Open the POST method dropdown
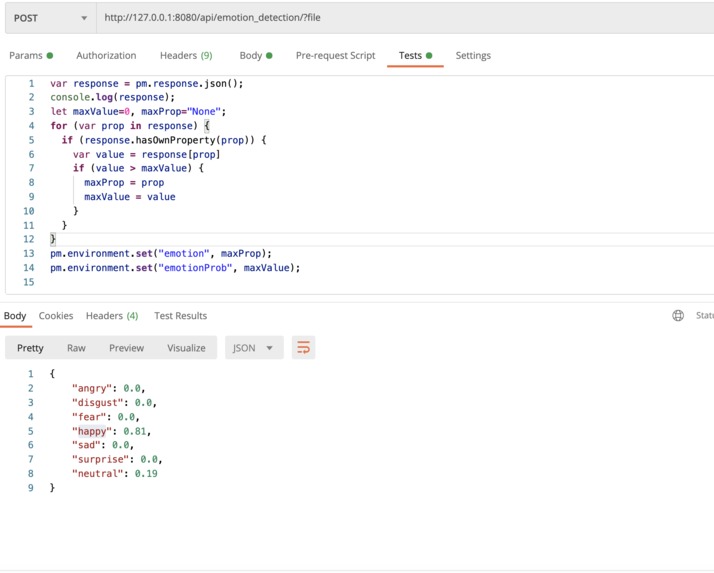Image resolution: width=714 pixels, height=573 pixels. 51,18
